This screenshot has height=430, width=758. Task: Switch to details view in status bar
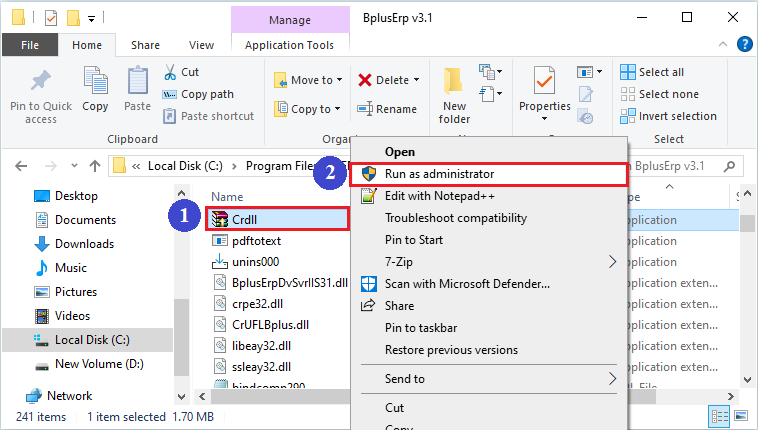pos(720,416)
